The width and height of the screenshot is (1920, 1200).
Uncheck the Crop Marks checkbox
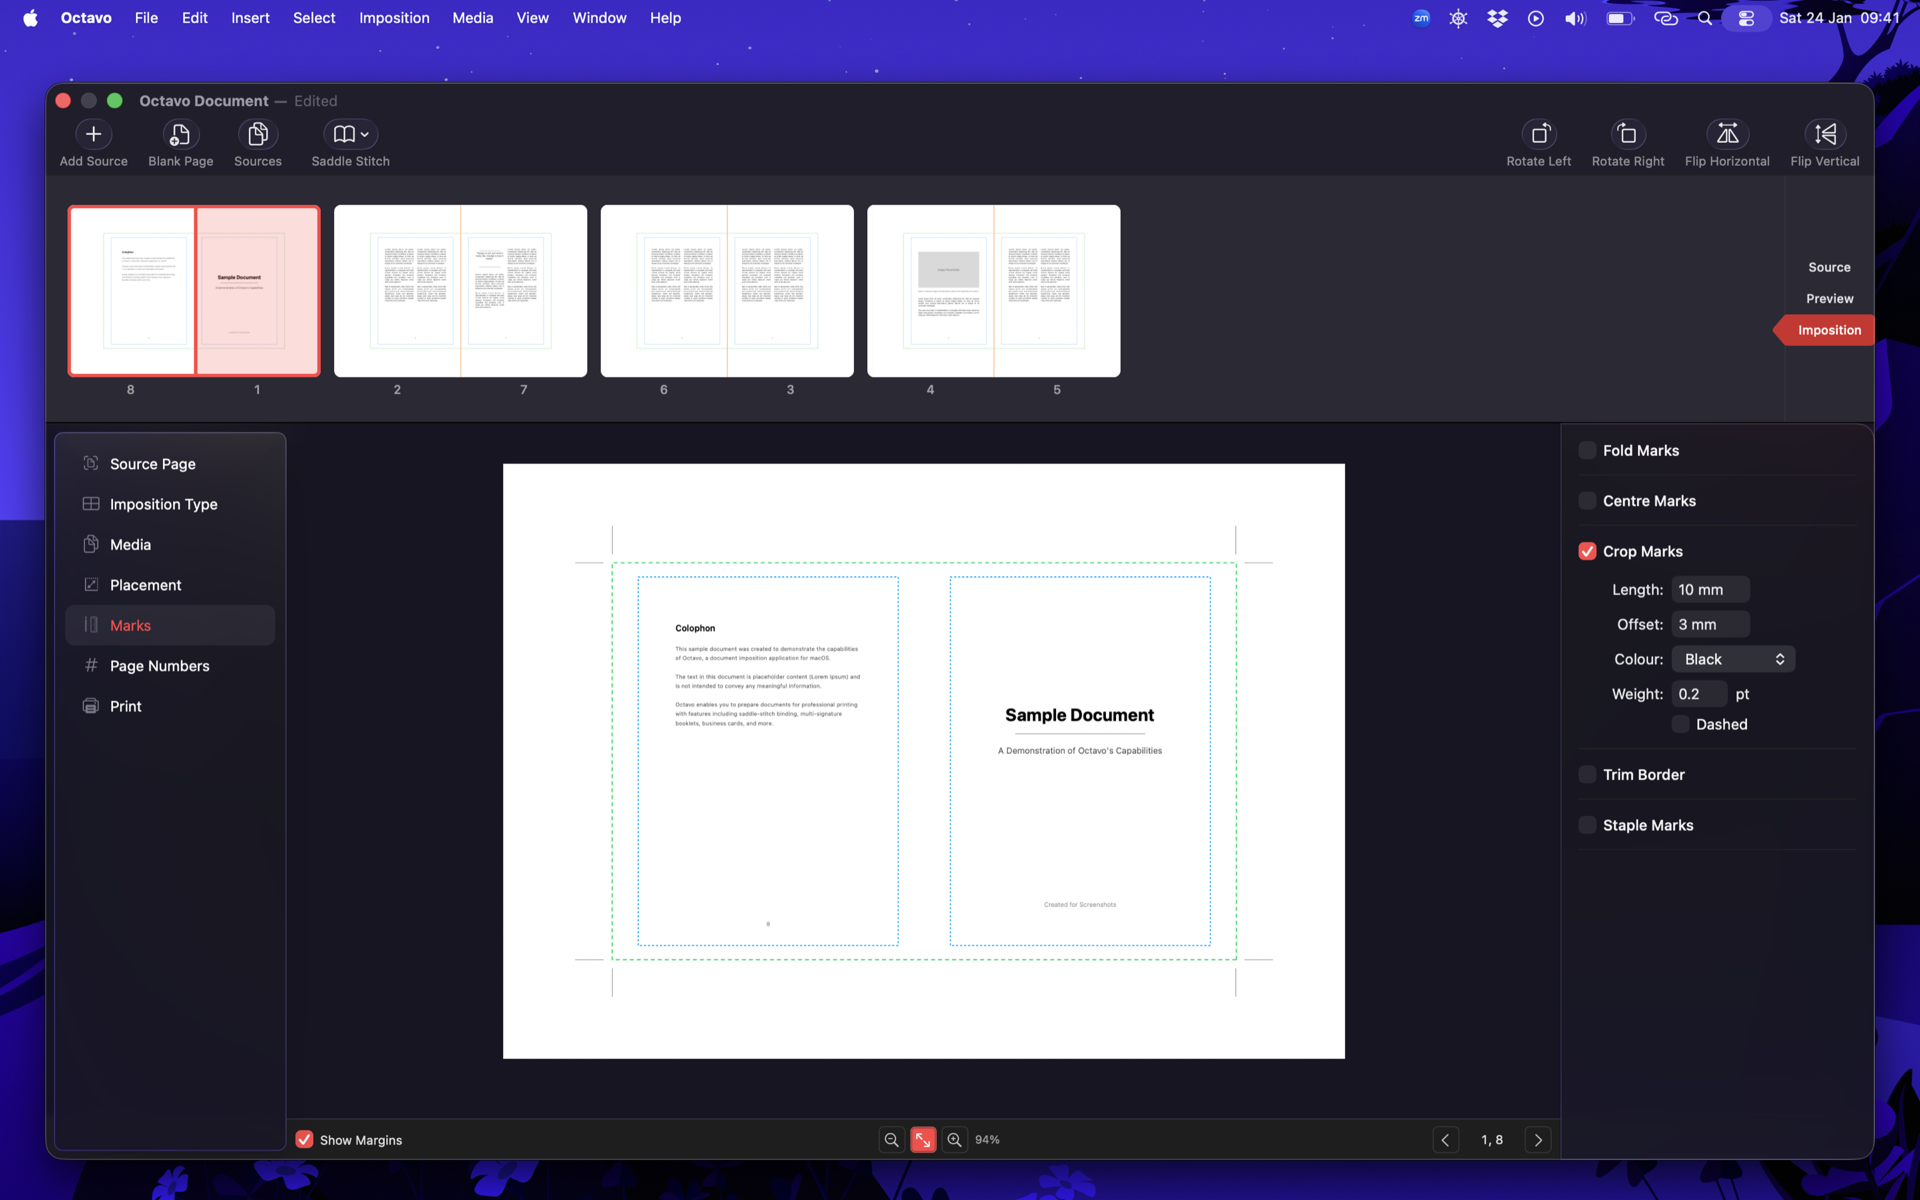[1587, 552]
